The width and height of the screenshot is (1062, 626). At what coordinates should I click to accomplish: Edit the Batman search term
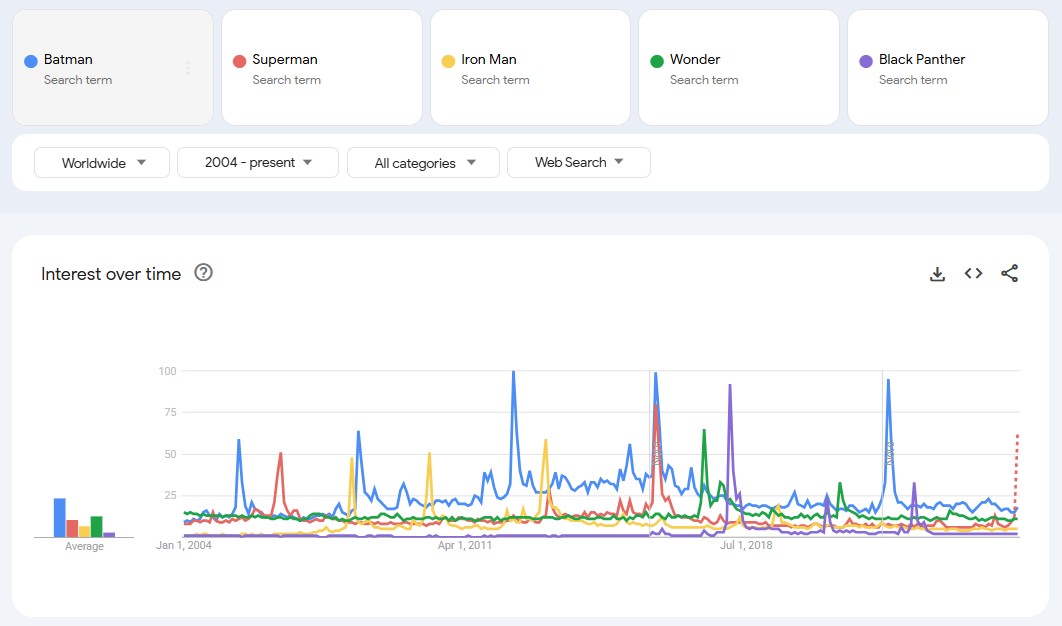(68, 60)
